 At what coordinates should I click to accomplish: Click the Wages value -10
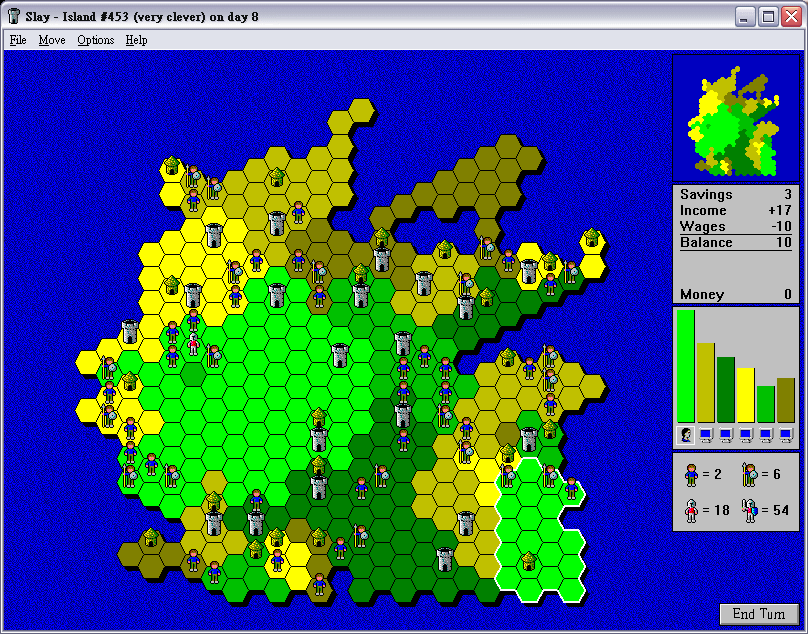click(781, 226)
